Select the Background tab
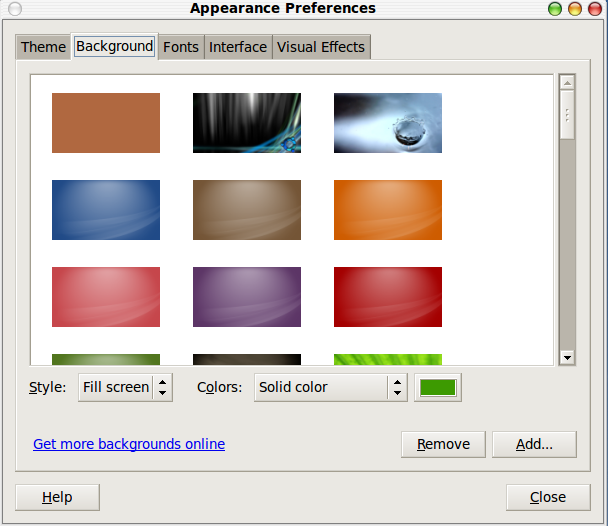Viewport: 608px width, 526px height. pyautogui.click(x=114, y=46)
